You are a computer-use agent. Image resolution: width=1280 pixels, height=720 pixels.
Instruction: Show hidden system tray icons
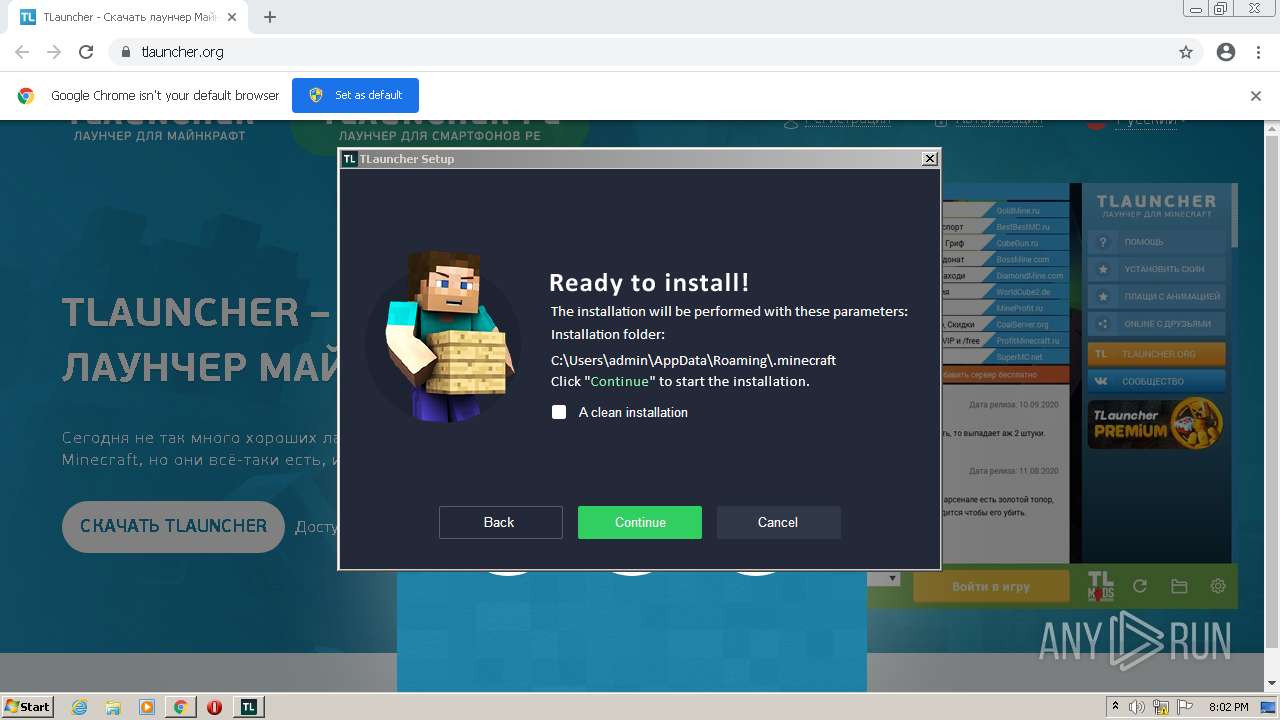[1115, 707]
